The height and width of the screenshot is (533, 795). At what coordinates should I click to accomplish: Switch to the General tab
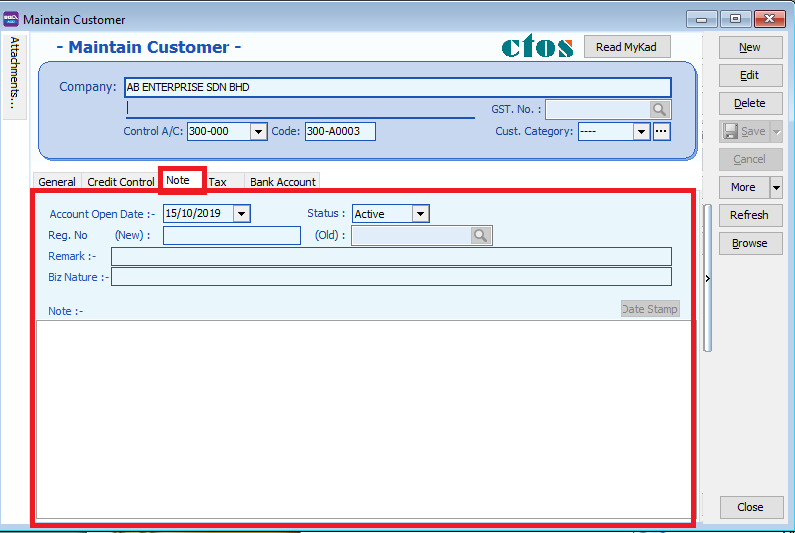pyautogui.click(x=57, y=182)
